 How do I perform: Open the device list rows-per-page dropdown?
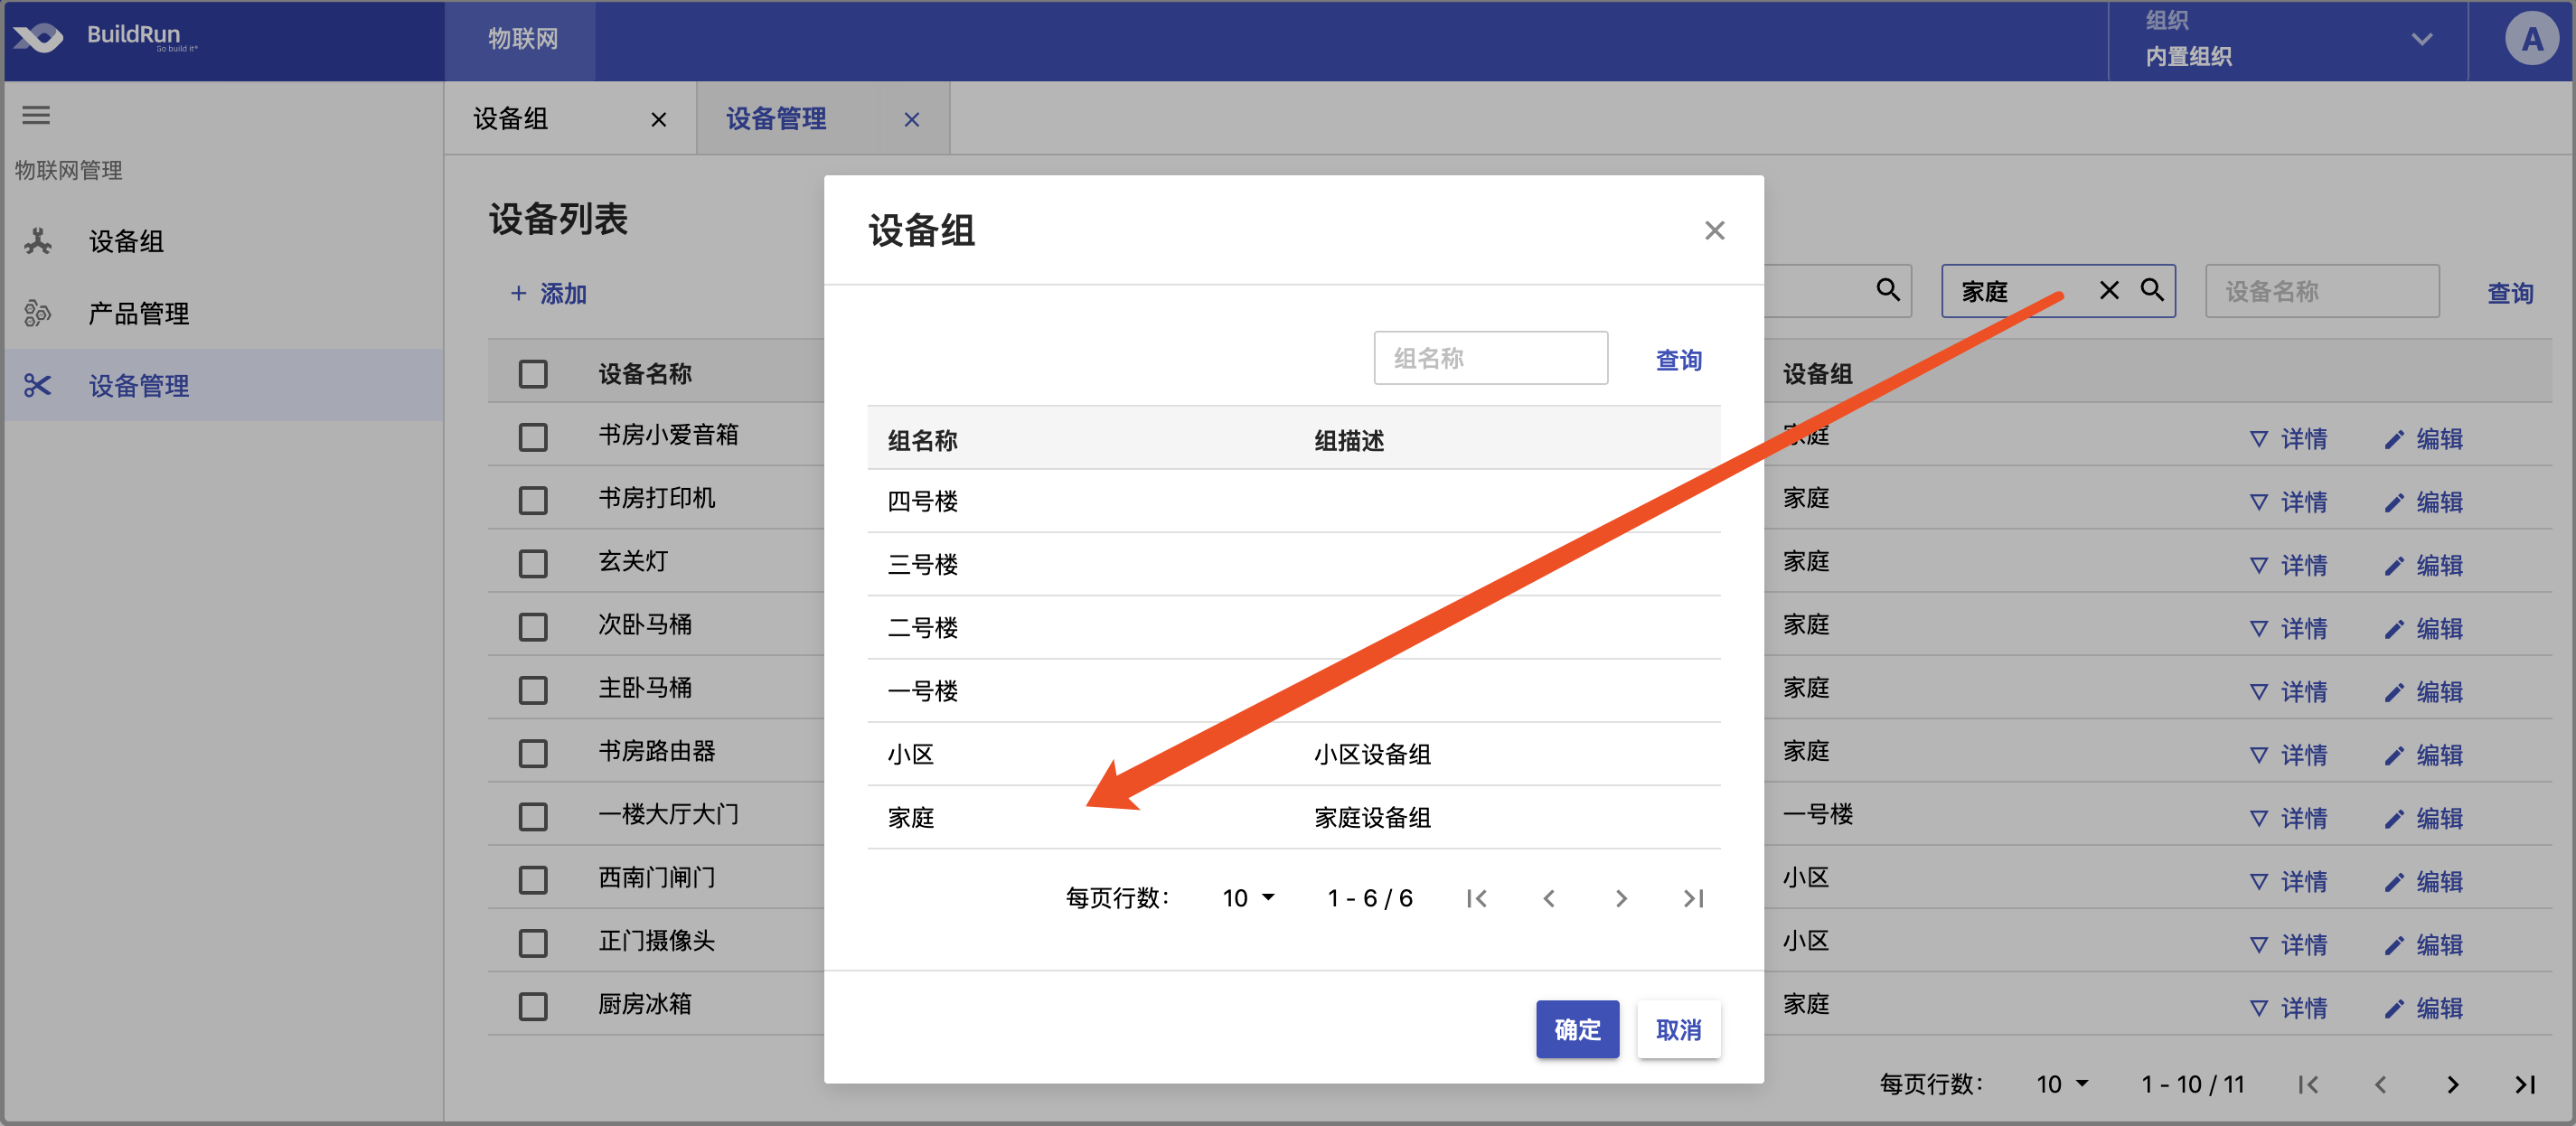click(2062, 1085)
